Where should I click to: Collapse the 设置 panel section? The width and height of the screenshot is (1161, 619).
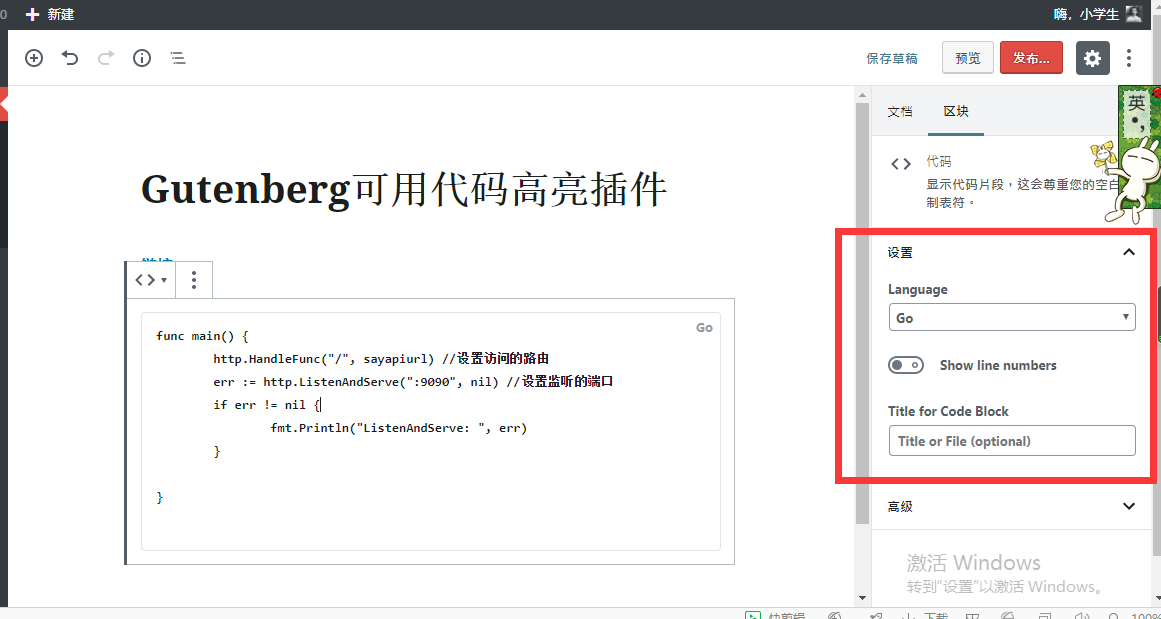click(1129, 252)
